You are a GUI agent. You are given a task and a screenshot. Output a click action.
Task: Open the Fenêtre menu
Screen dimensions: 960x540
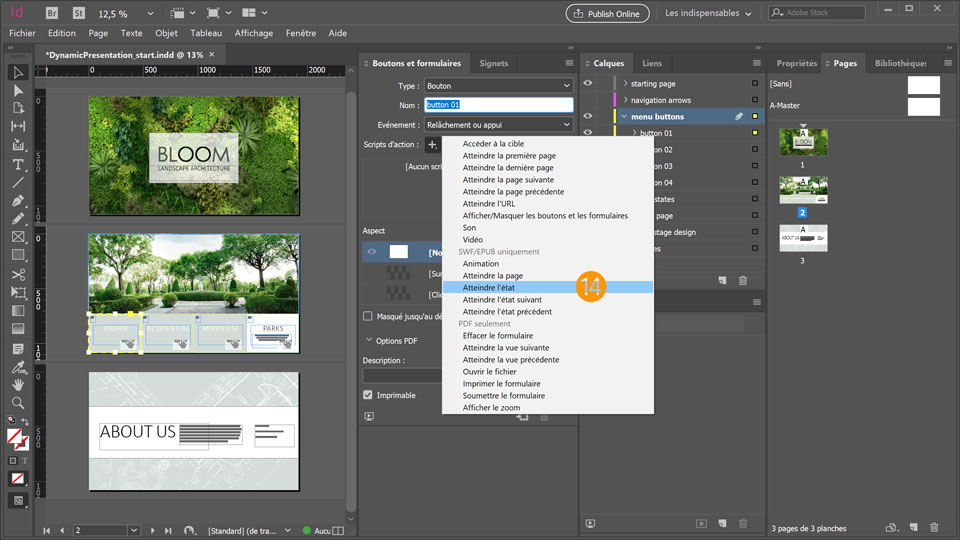click(300, 33)
